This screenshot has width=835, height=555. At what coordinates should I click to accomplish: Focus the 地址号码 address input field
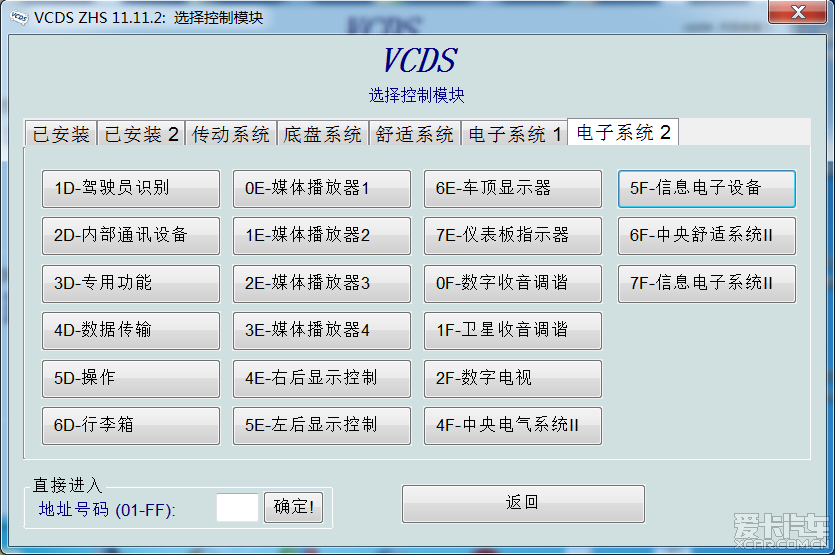[238, 508]
